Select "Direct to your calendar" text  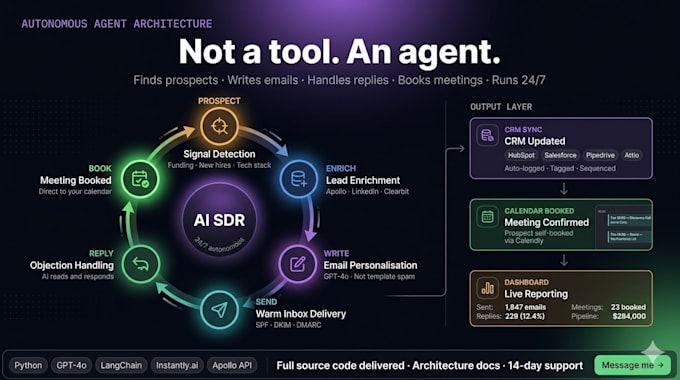75,191
